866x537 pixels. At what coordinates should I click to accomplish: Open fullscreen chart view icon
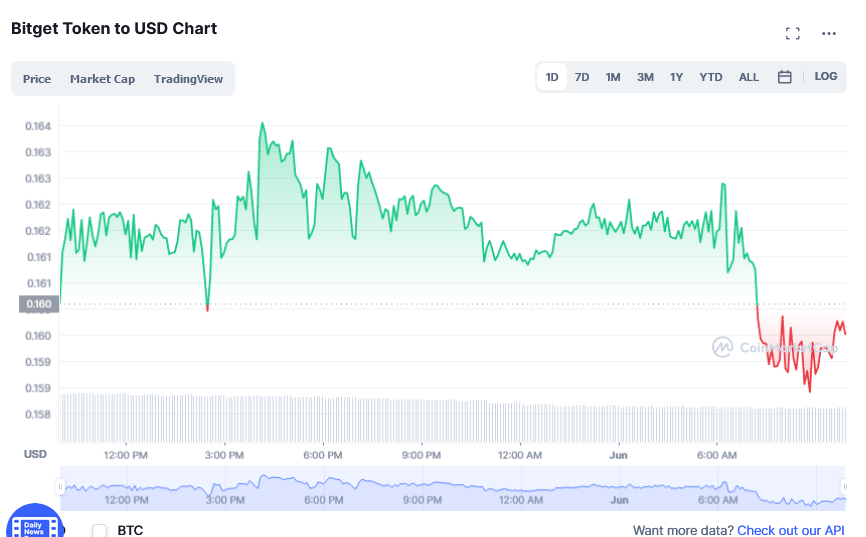coord(793,34)
